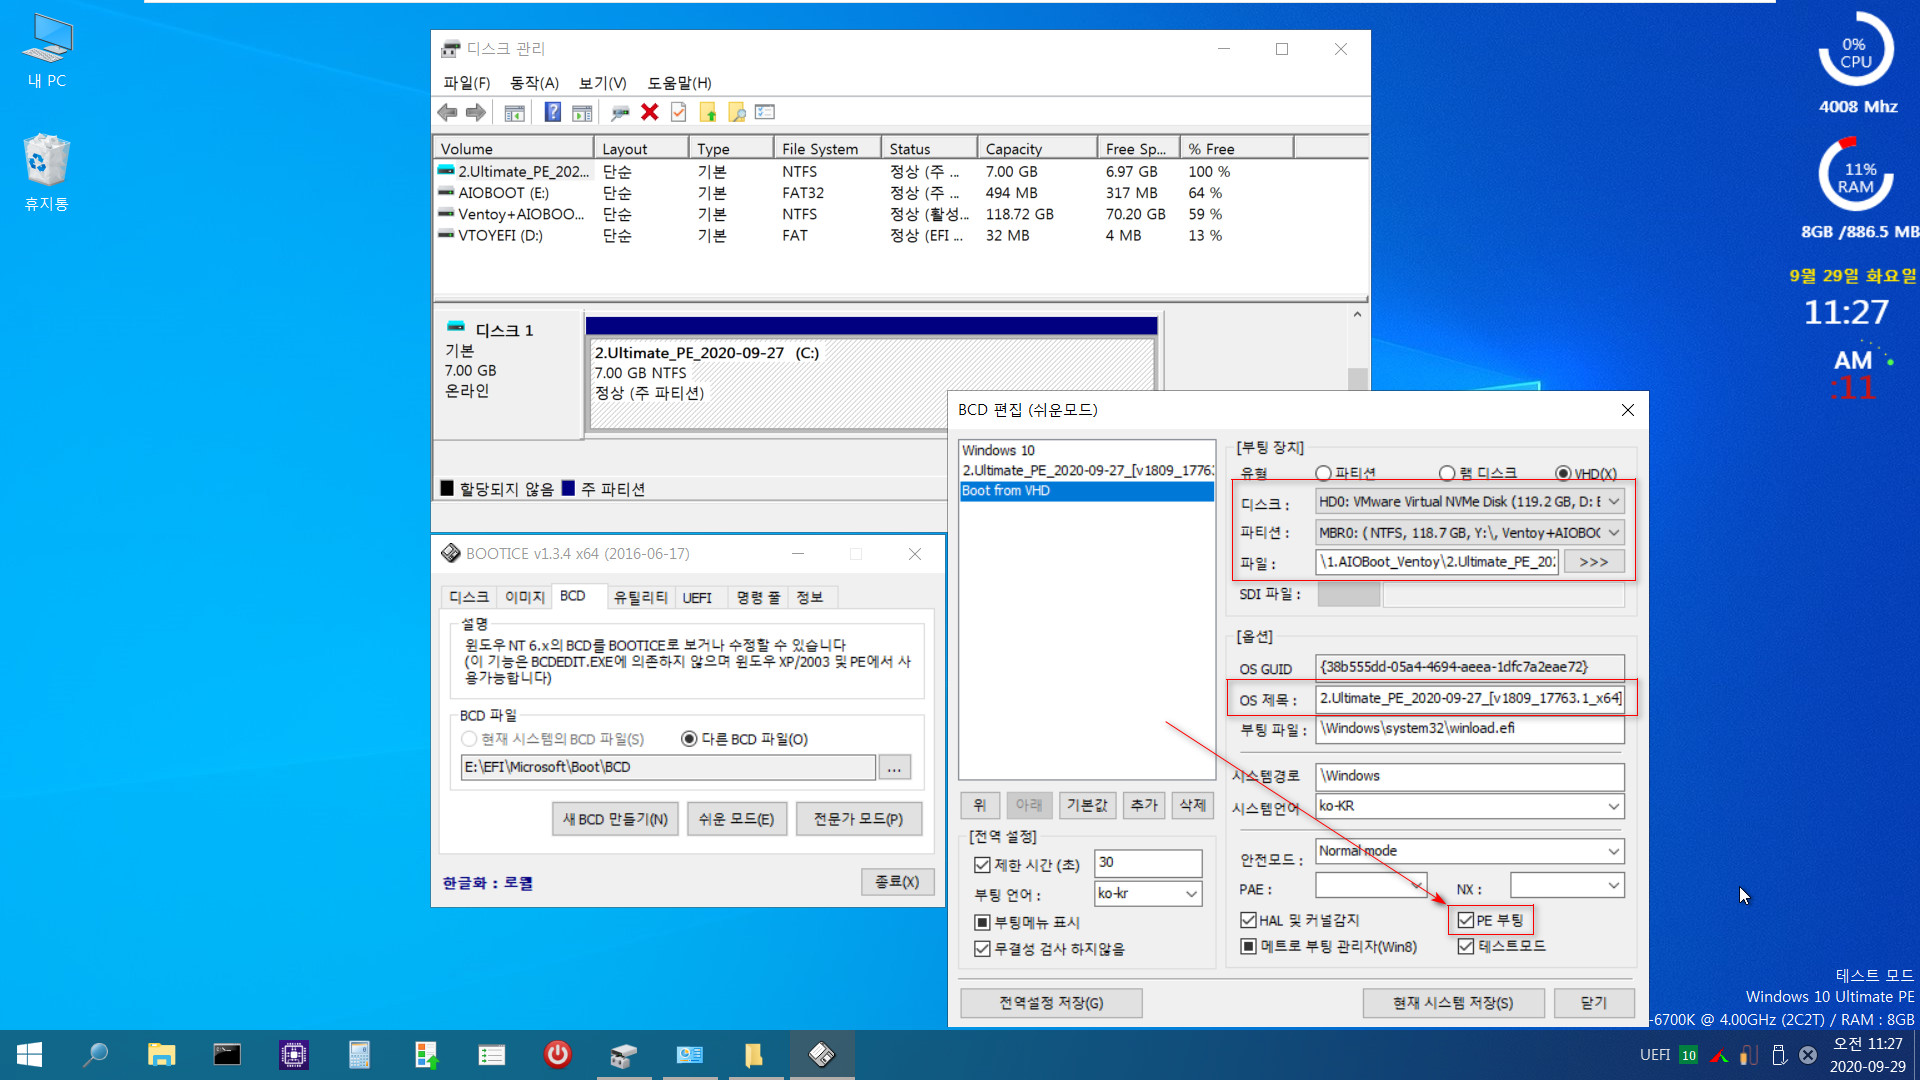Click the BCD file path field in BOOTICE
This screenshot has height=1080, width=1920.
pos(668,767)
